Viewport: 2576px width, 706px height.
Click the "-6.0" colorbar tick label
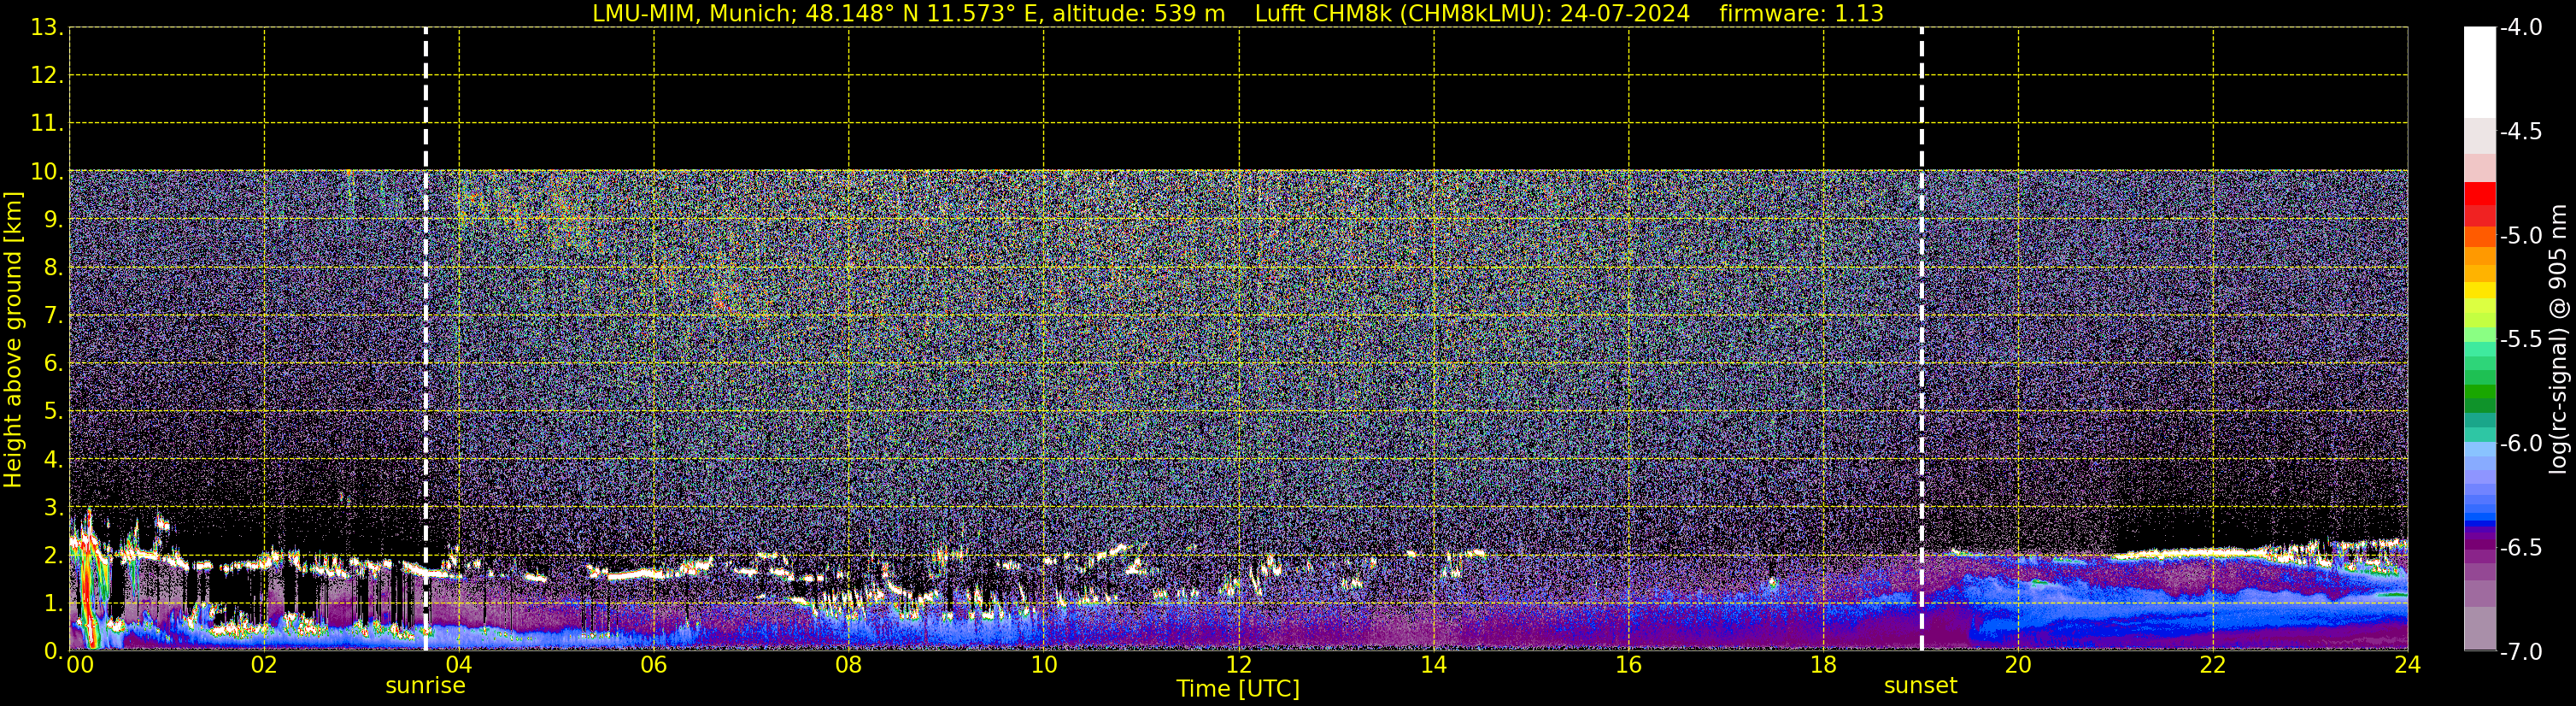2521,444
